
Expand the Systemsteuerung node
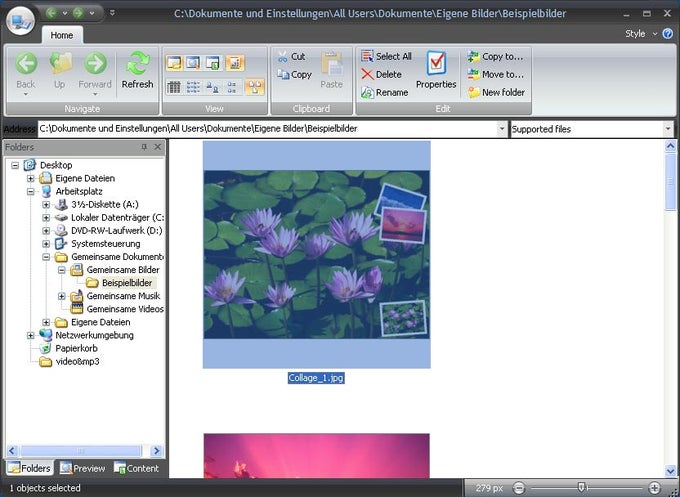[46, 244]
